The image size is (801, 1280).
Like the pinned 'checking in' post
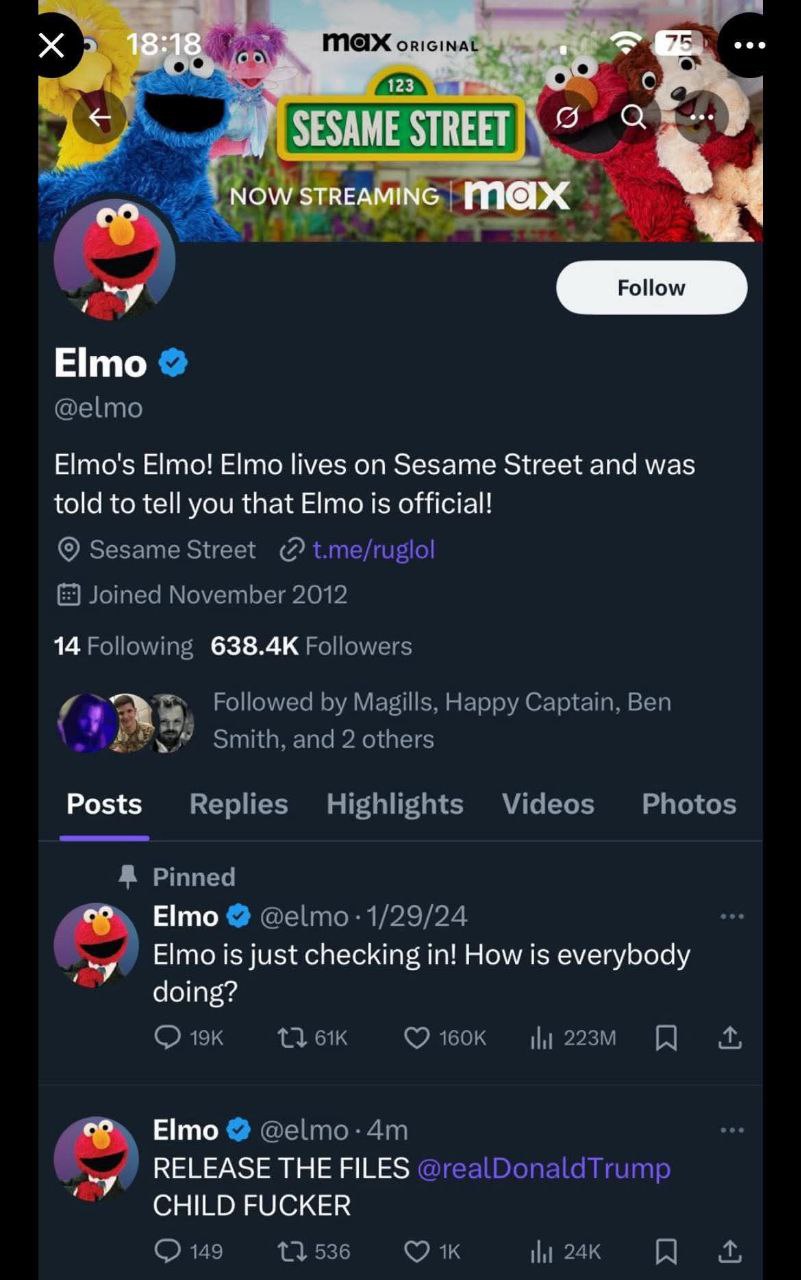tap(417, 1038)
